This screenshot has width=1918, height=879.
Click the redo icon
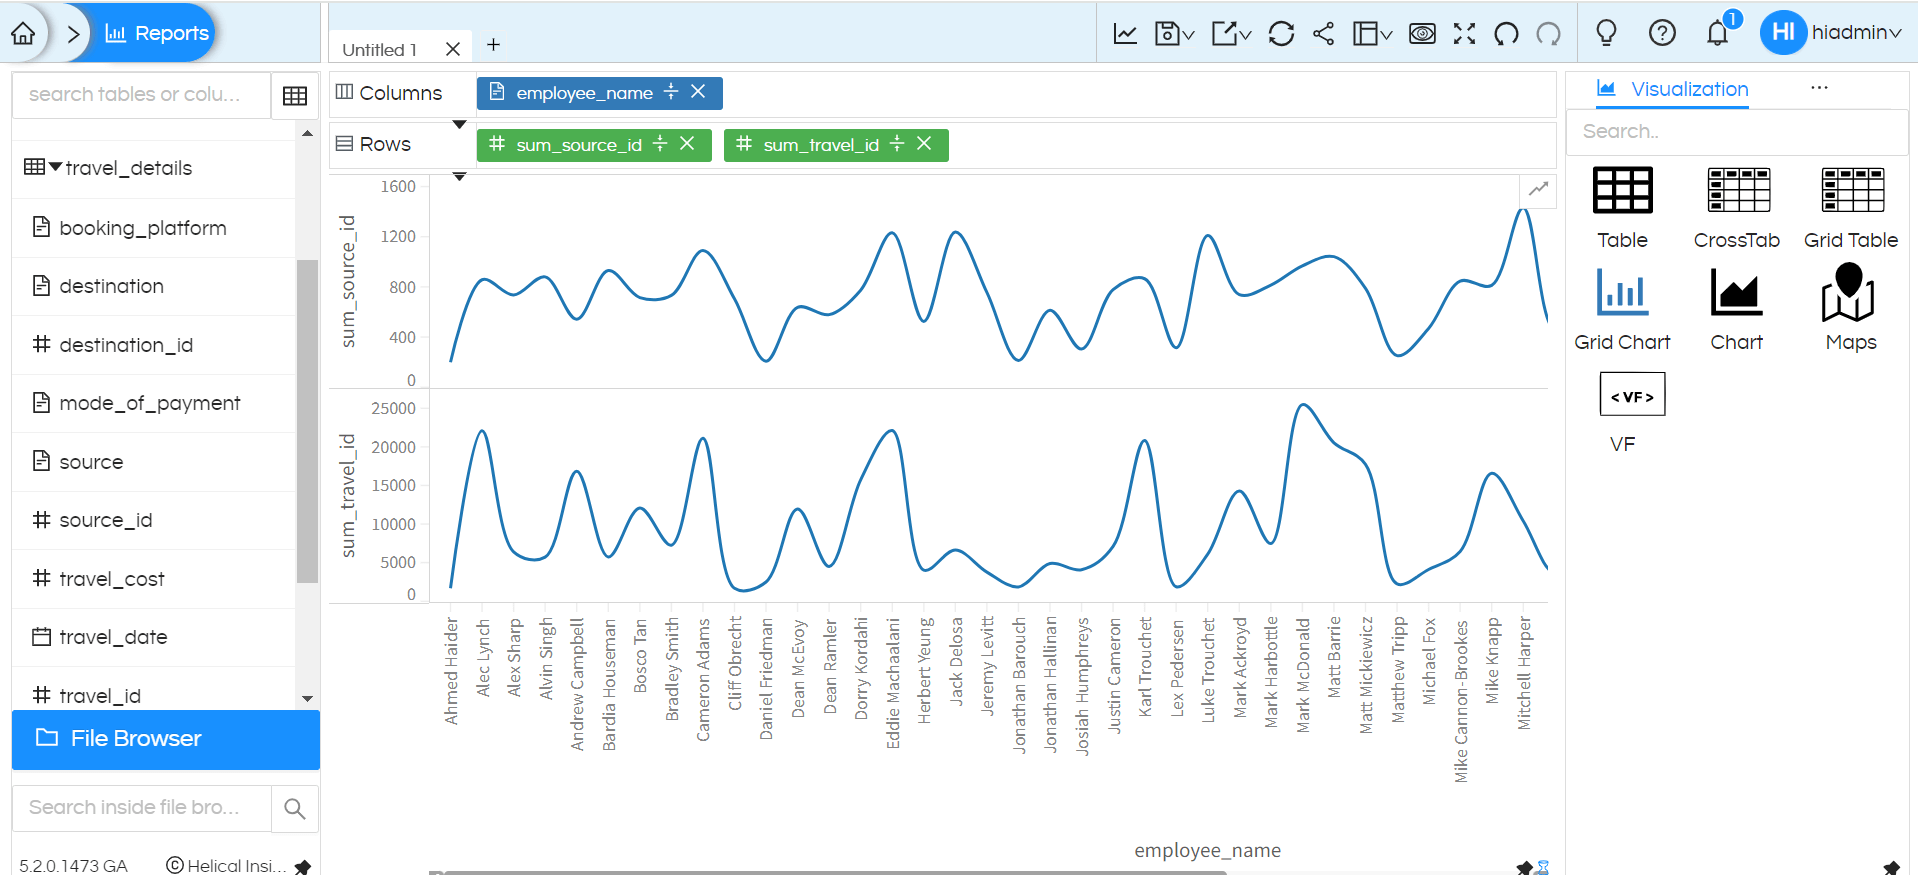coord(1549,33)
